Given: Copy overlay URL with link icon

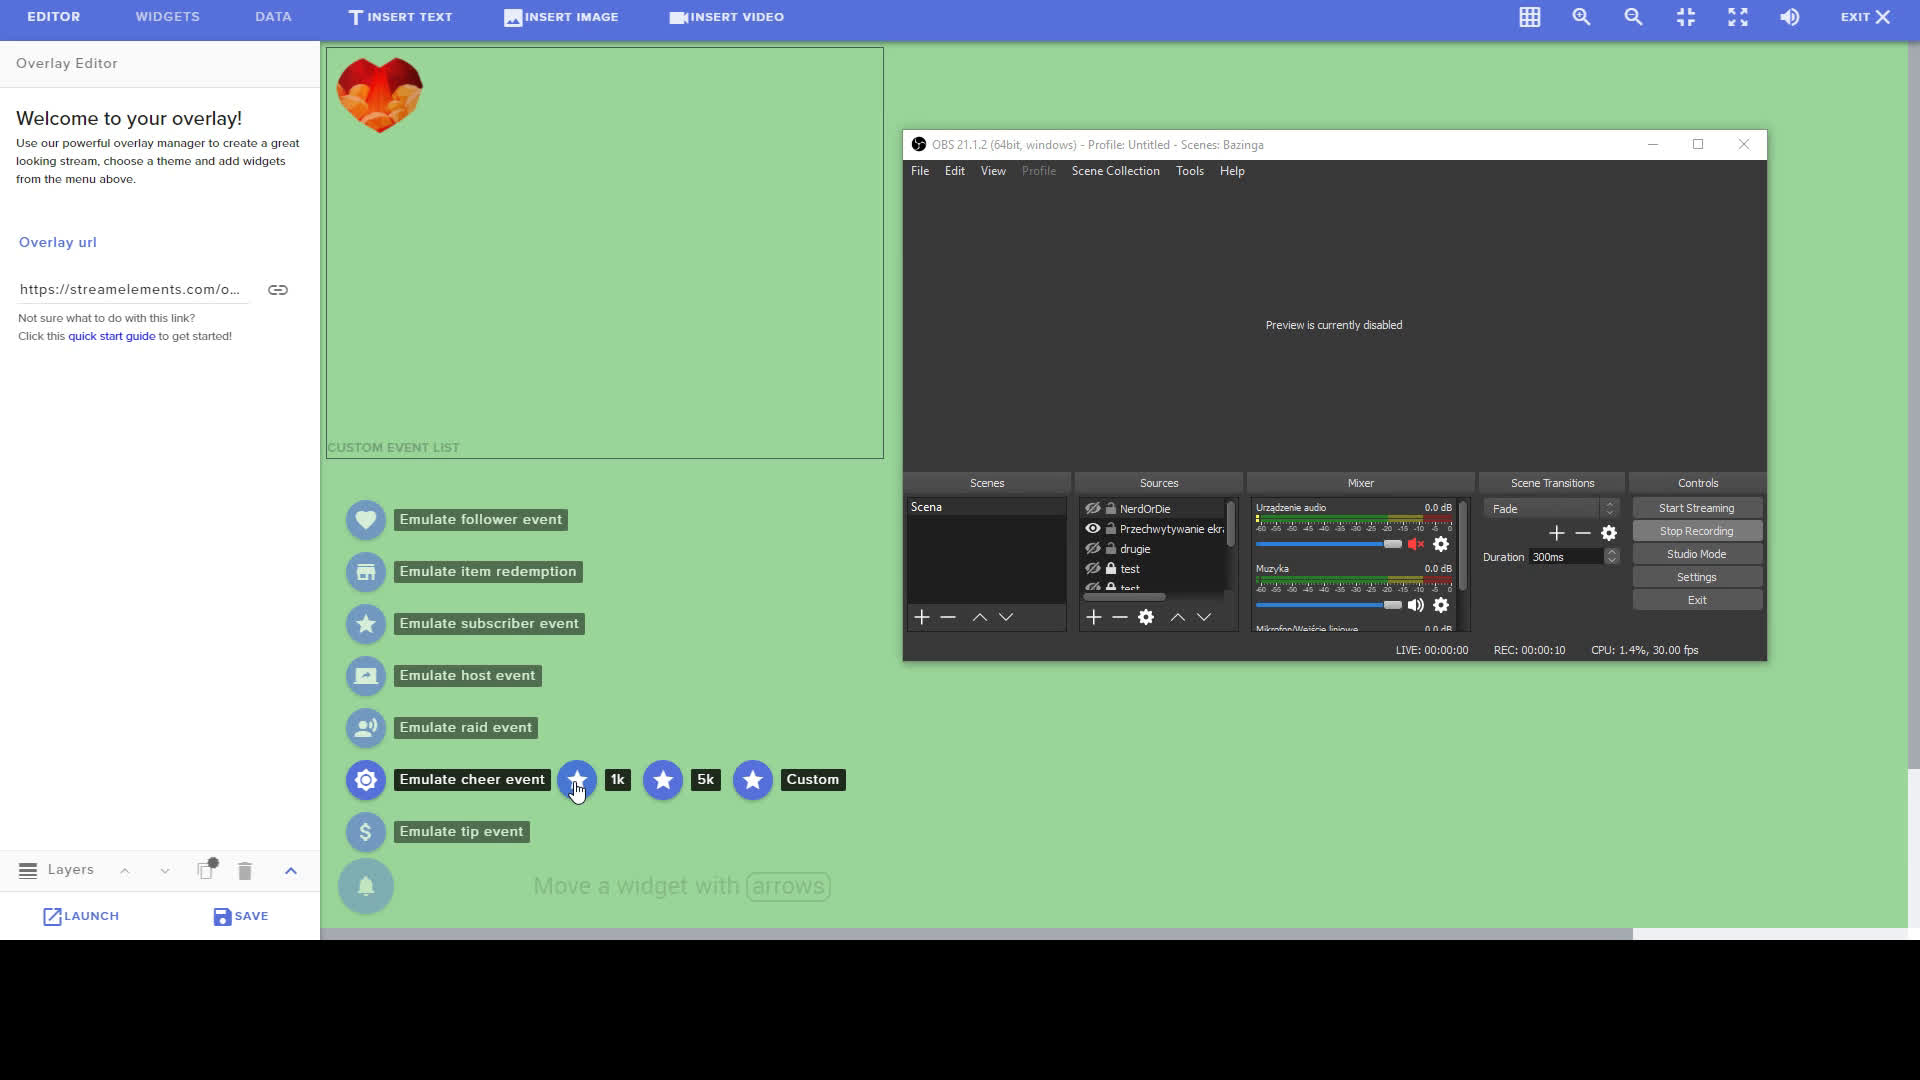Looking at the screenshot, I should [x=278, y=290].
